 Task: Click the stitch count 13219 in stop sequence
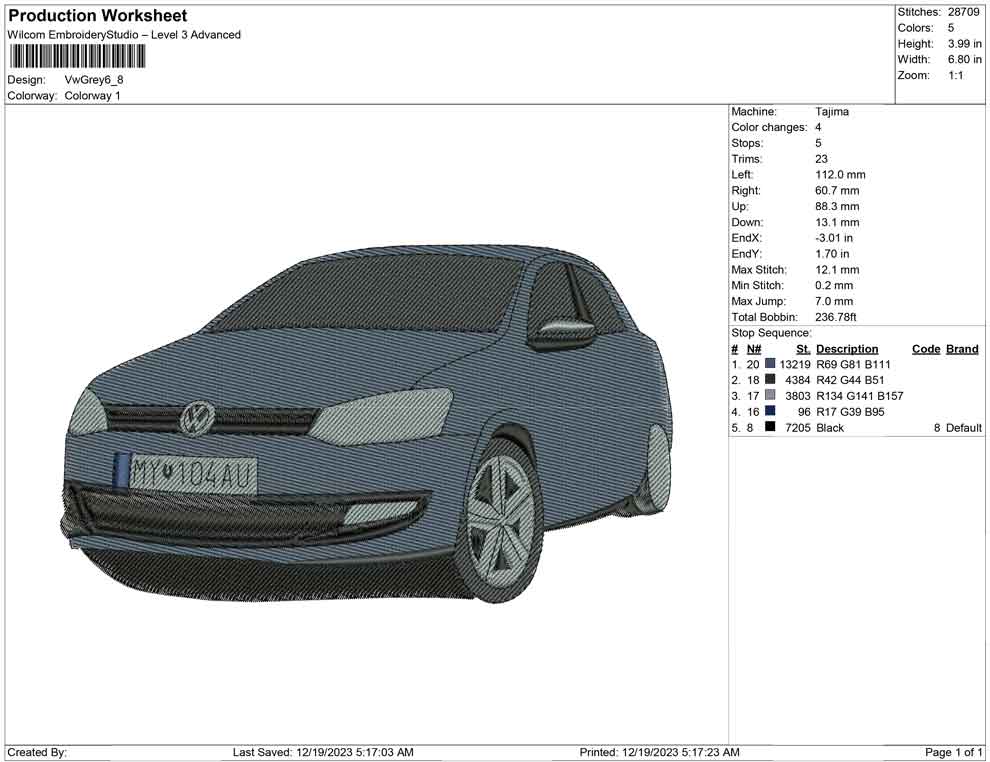click(794, 364)
